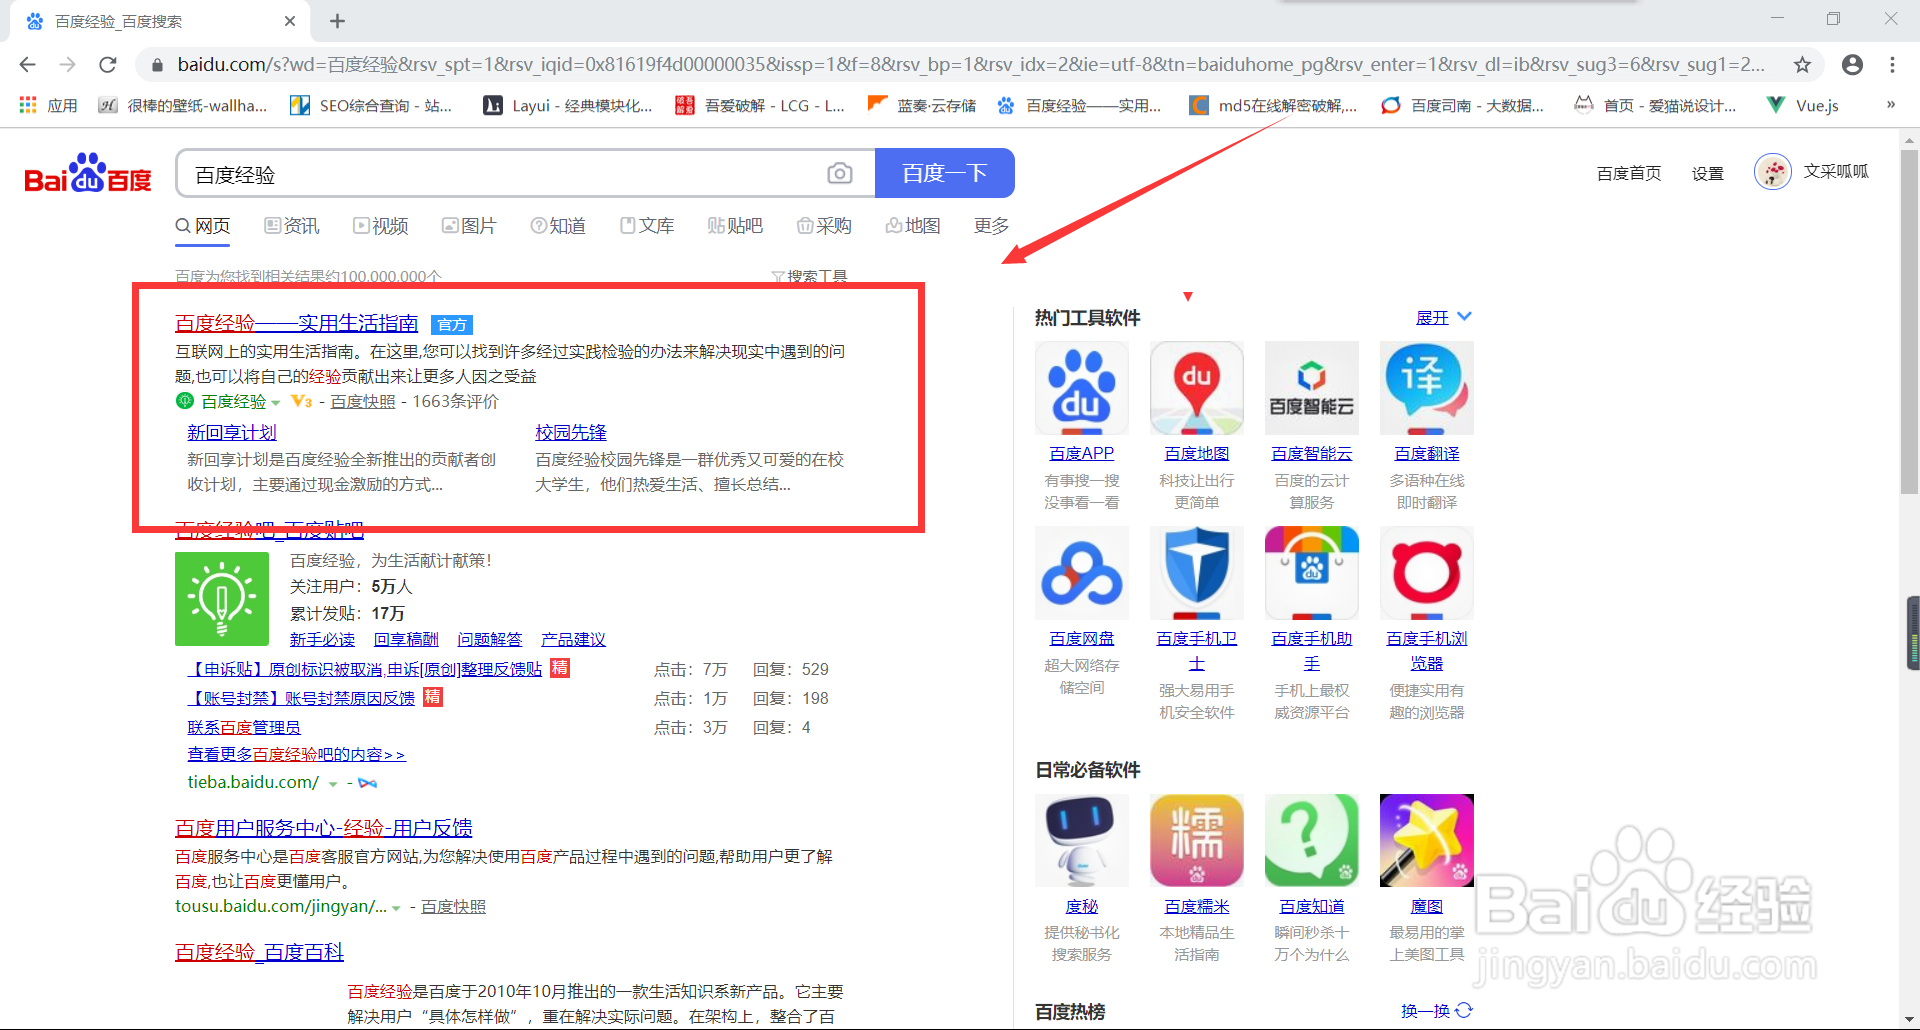This screenshot has width=1920, height=1030.
Task: Switch to 知道 tab
Action: (558, 226)
